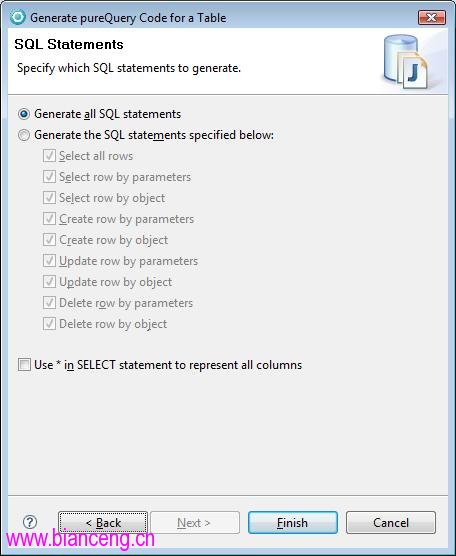Image resolution: width=456 pixels, height=556 pixels.
Task: Cancel the wizard dialog
Action: 391,522
